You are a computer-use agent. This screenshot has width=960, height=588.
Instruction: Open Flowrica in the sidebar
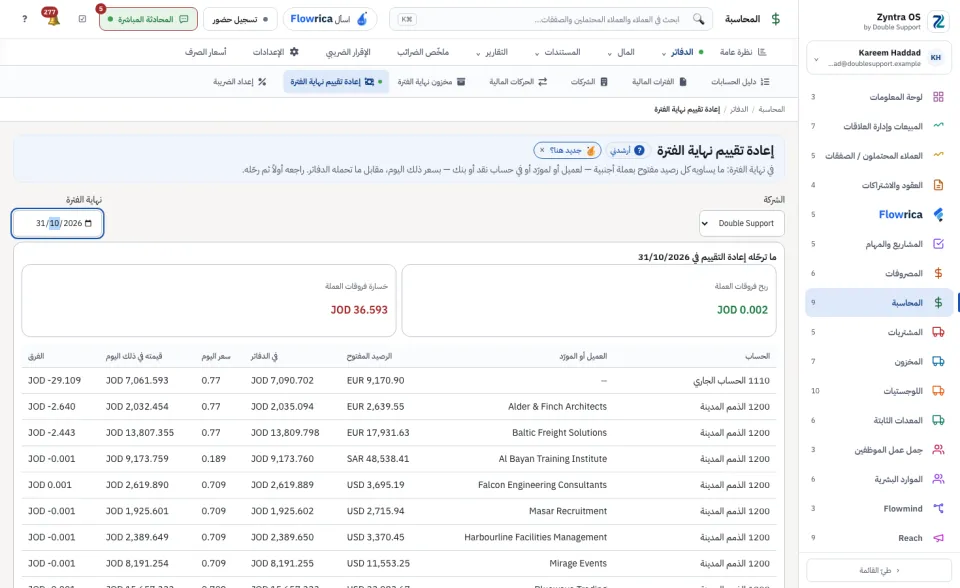[879, 214]
